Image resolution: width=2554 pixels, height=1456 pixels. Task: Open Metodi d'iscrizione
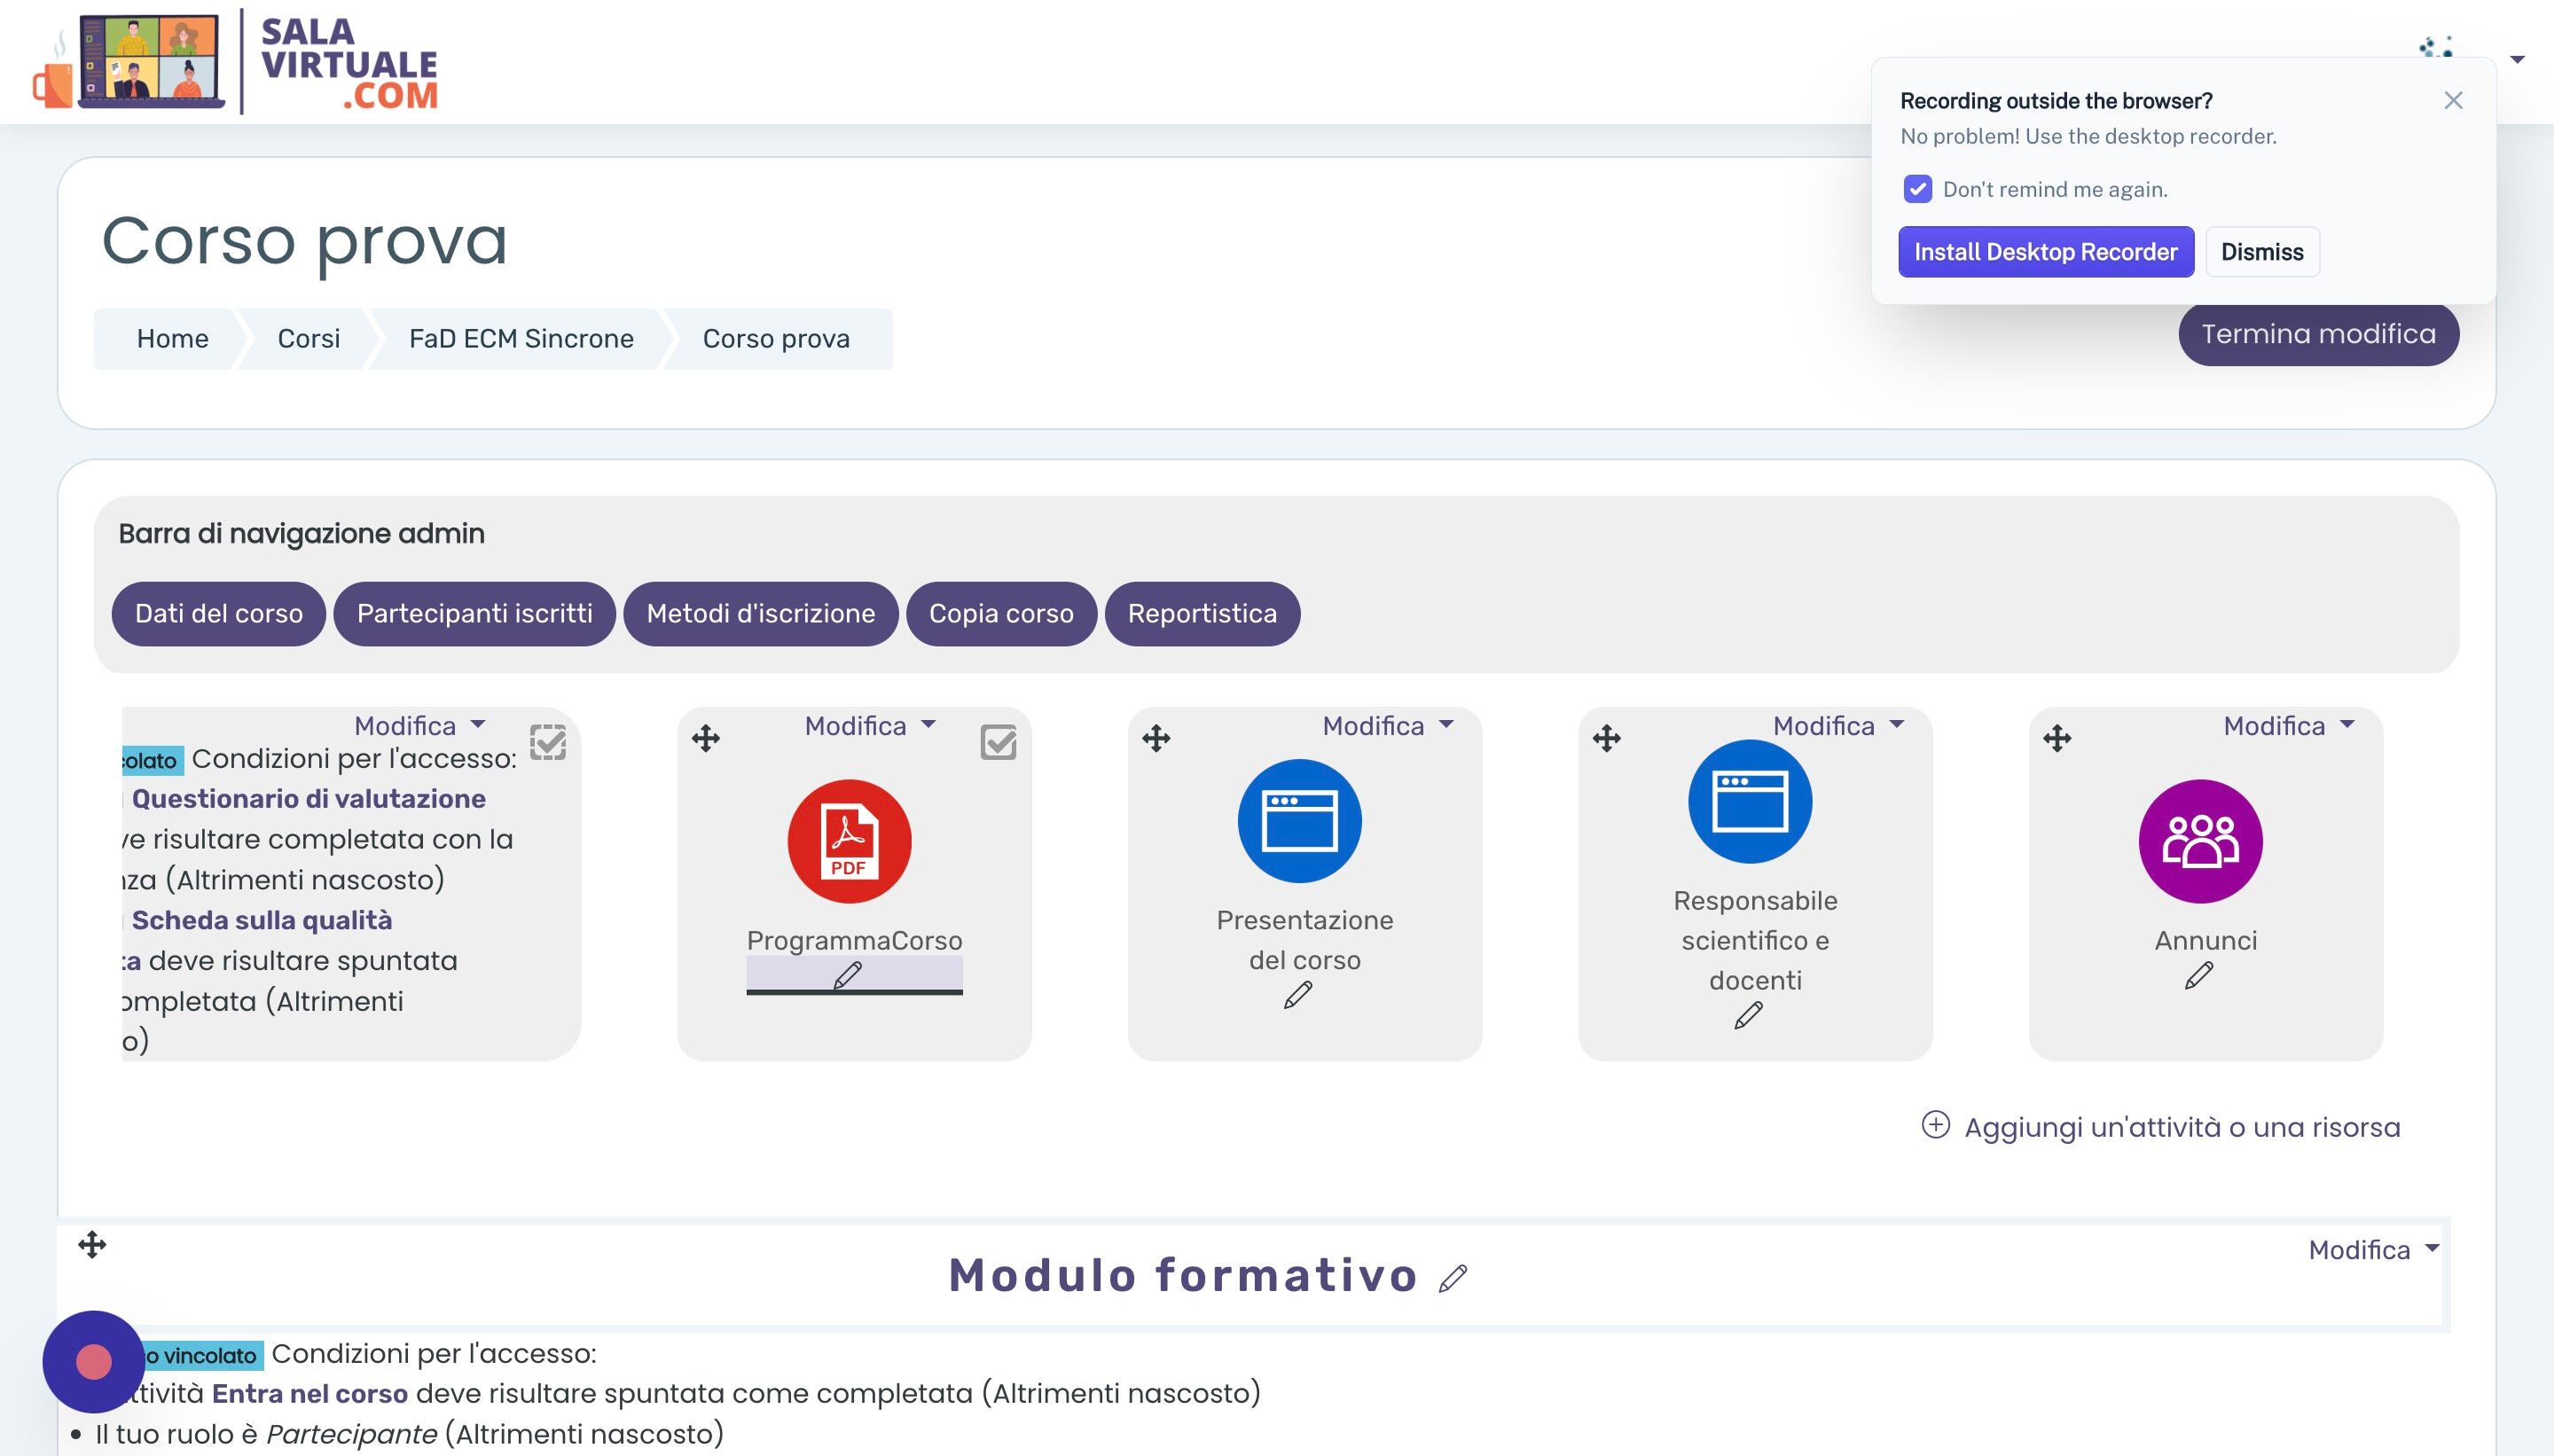(761, 614)
